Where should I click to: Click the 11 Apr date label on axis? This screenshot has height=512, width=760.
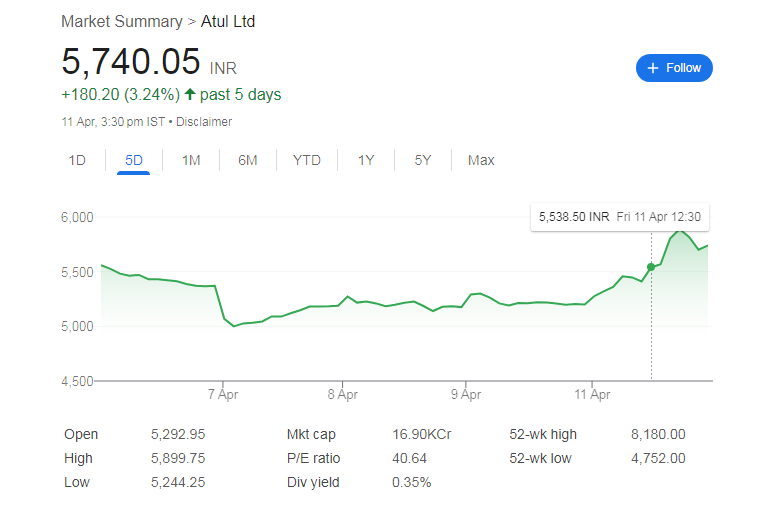coord(592,395)
